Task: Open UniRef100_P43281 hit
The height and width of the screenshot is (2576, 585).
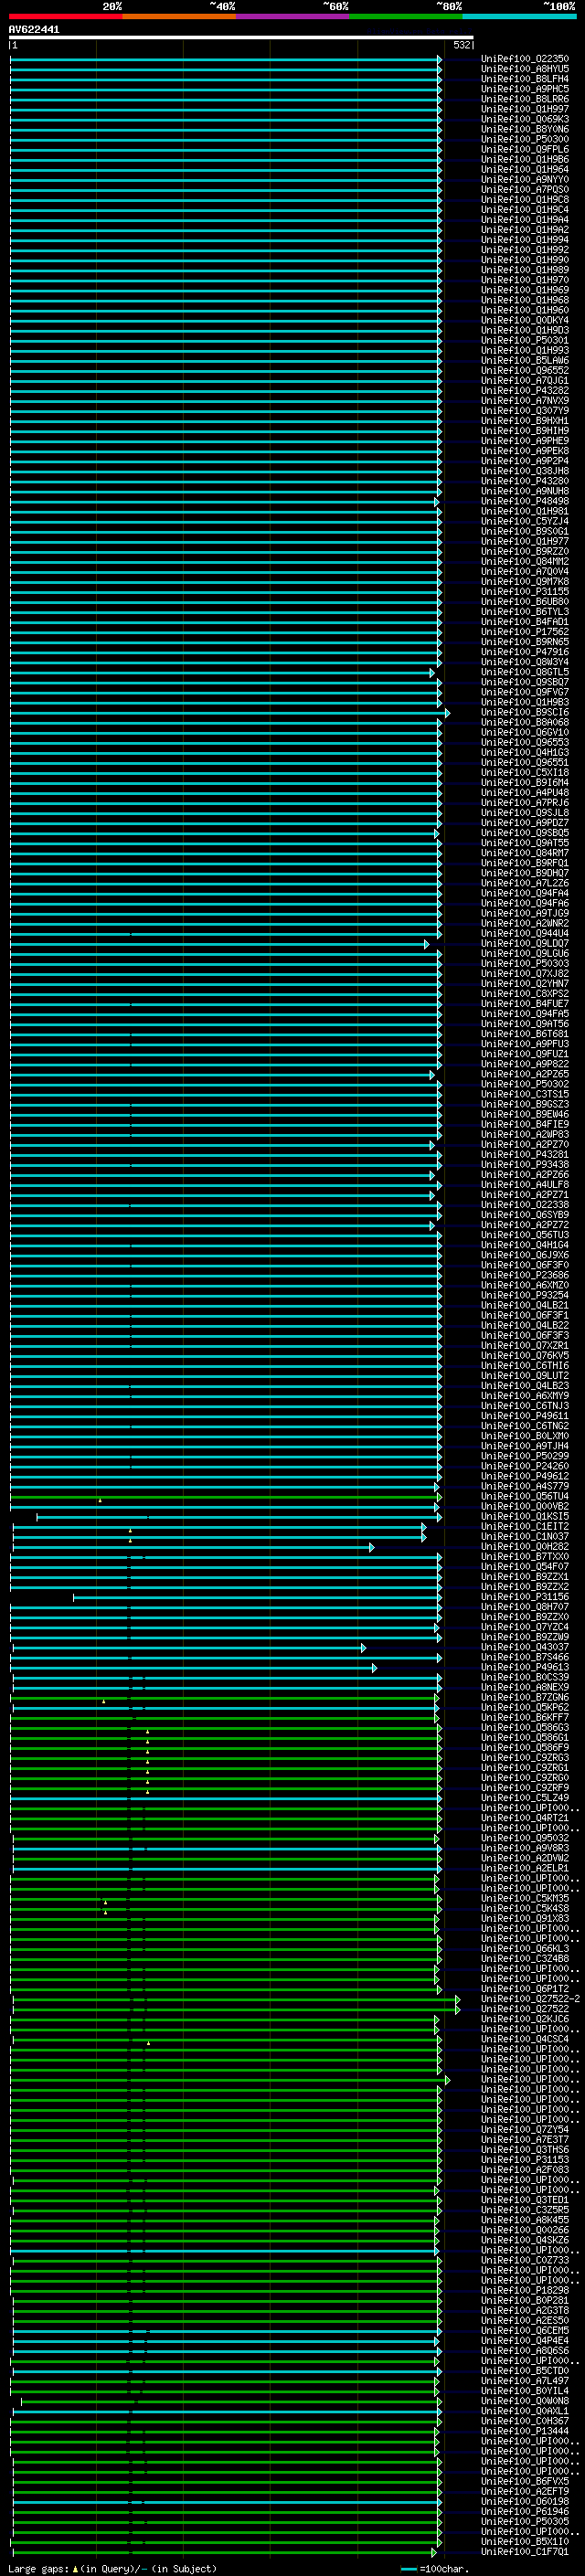Action: [525, 1155]
